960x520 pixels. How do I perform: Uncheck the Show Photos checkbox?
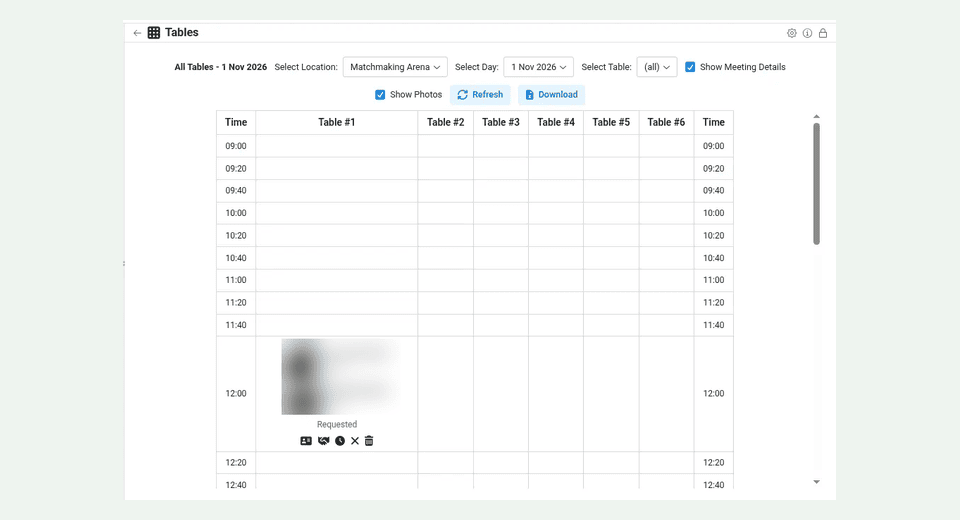point(380,94)
